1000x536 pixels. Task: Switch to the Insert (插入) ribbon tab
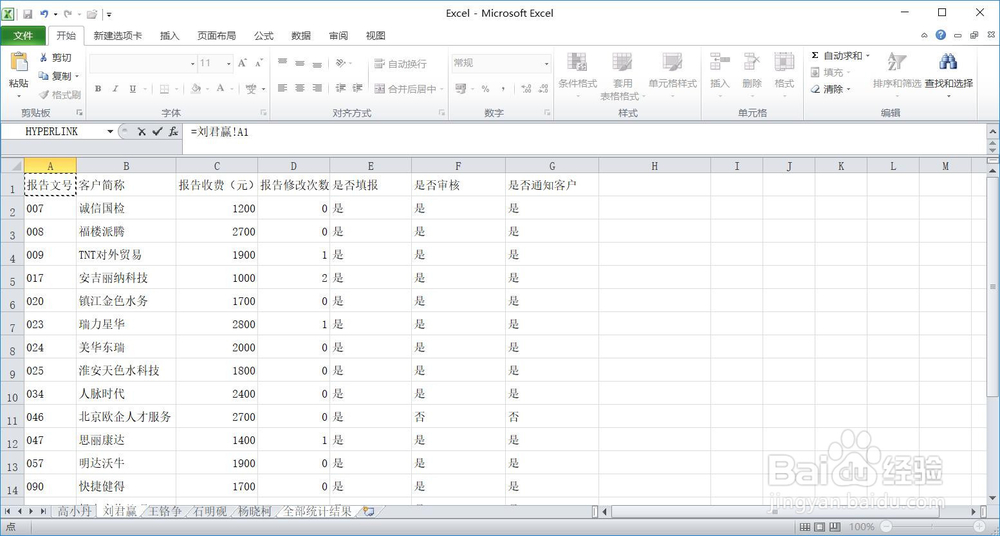[x=170, y=36]
